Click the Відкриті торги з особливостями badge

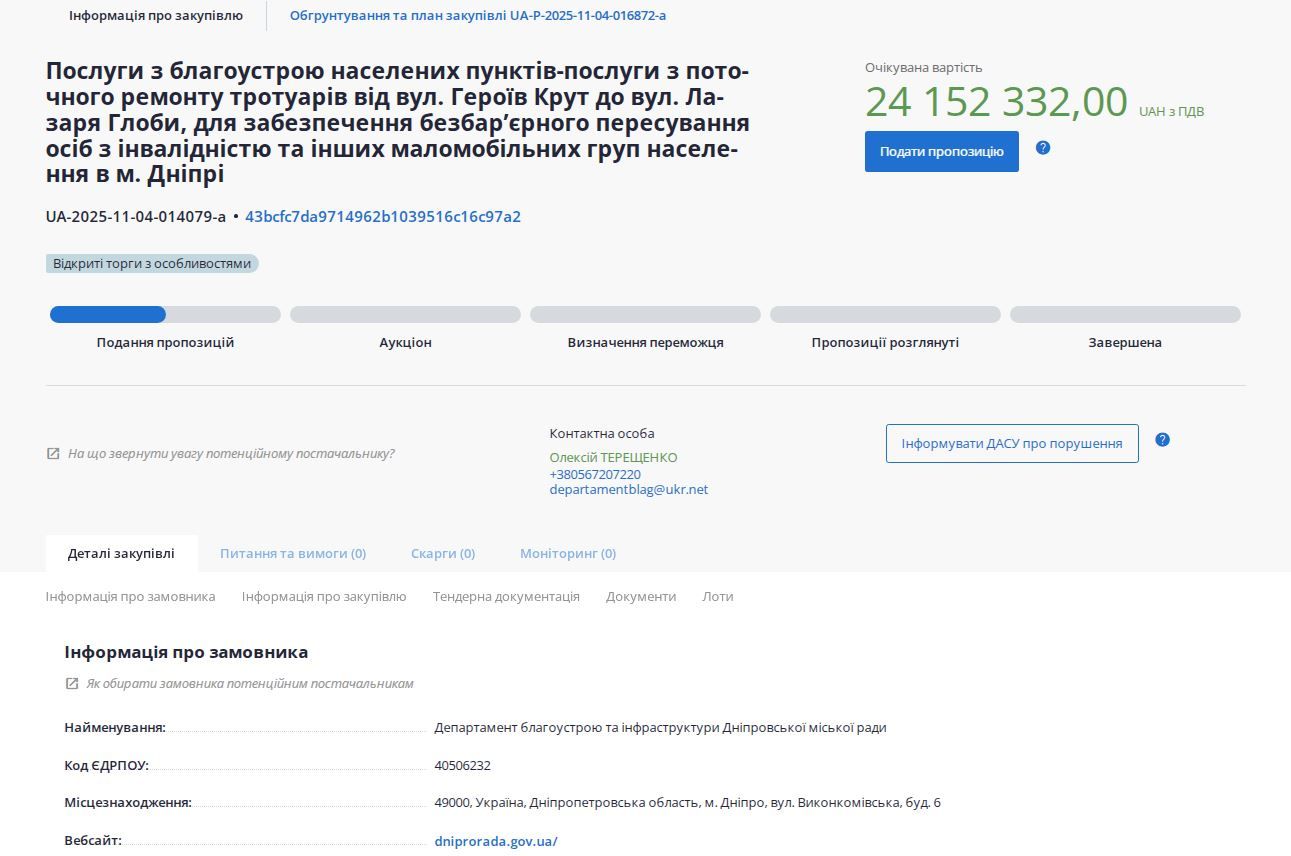pyautogui.click(x=153, y=263)
